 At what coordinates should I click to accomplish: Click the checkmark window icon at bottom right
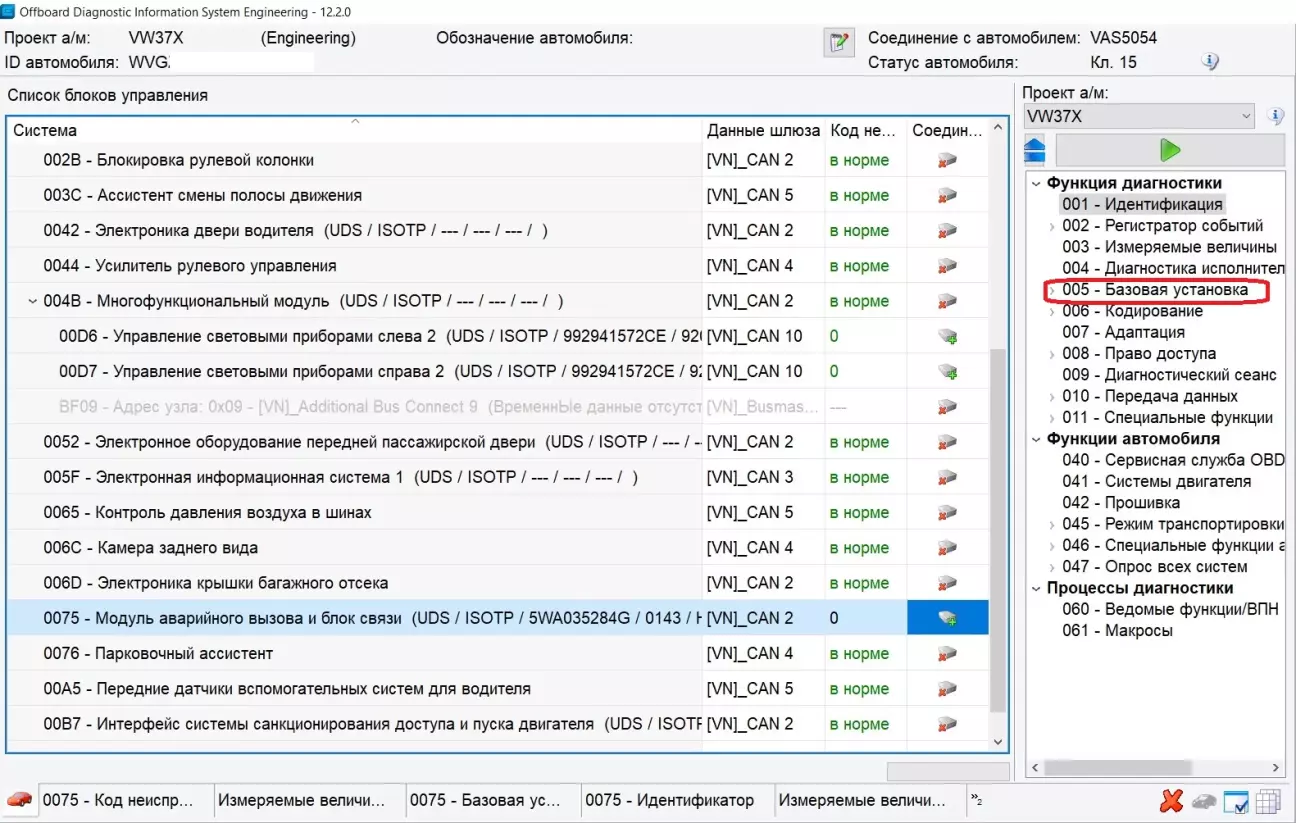click(x=1236, y=801)
